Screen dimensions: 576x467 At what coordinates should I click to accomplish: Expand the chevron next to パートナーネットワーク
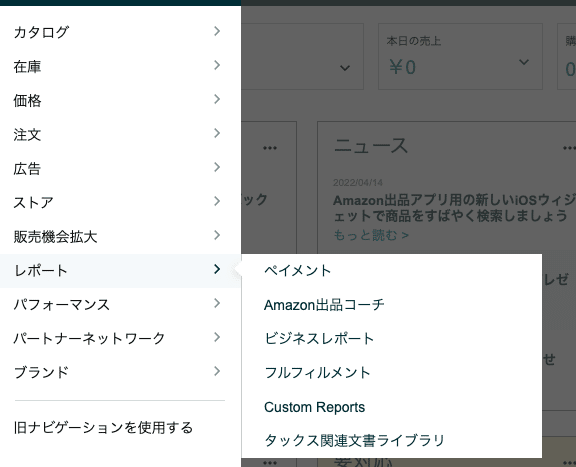point(217,337)
